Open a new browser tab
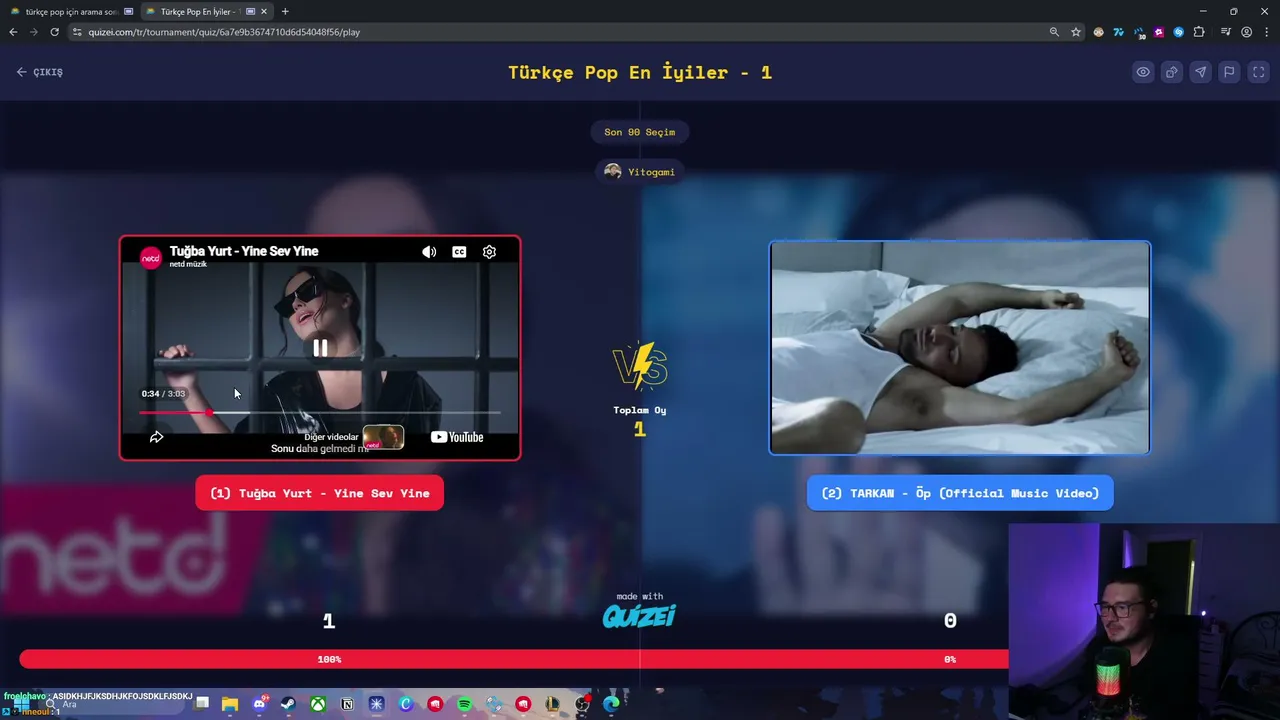This screenshot has height=720, width=1280. point(285,12)
